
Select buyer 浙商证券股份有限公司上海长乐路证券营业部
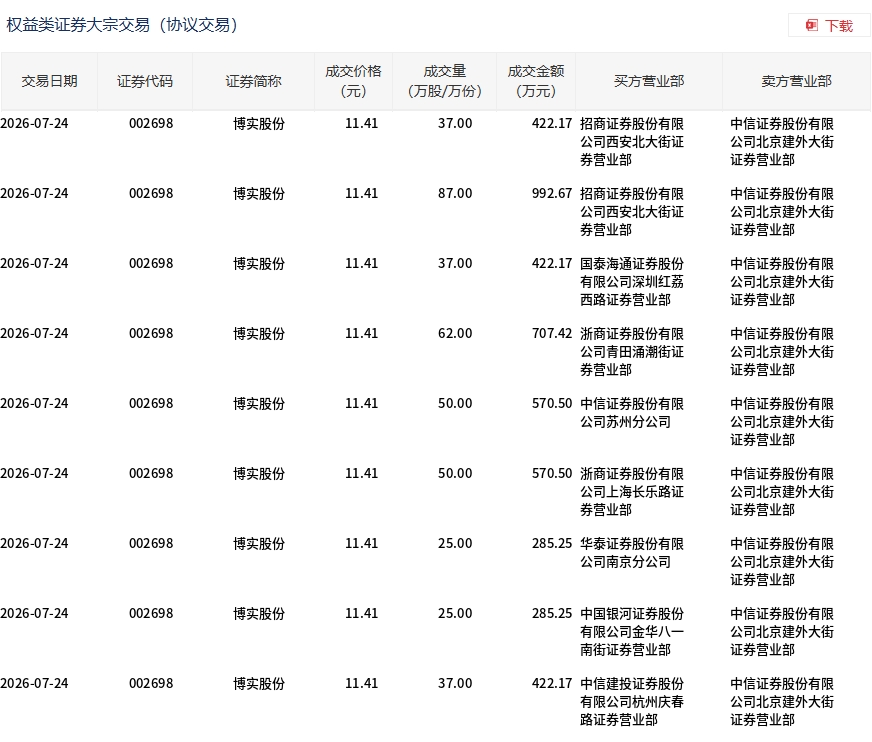point(632,492)
